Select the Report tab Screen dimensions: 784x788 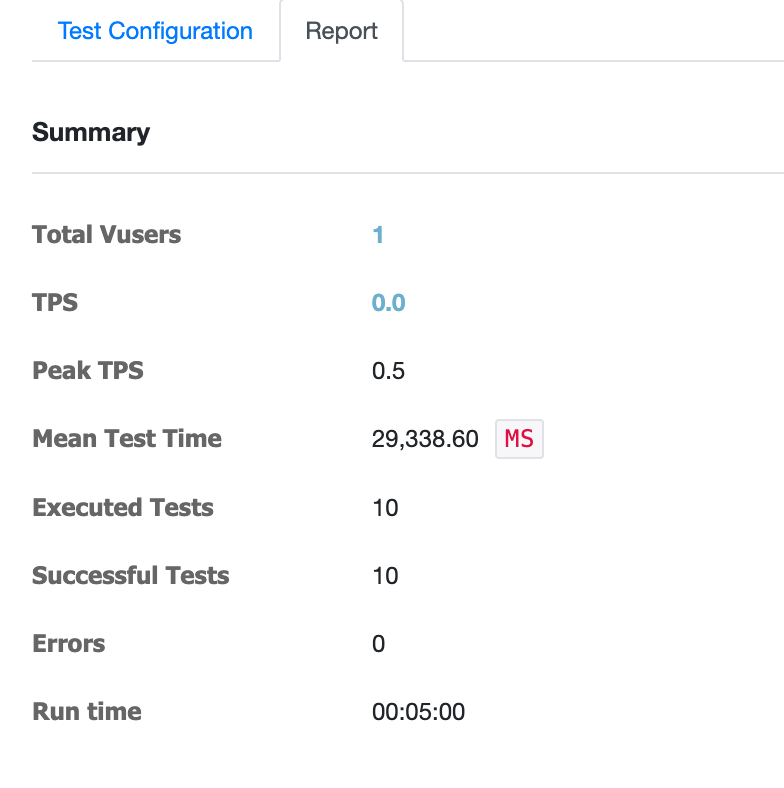point(342,31)
